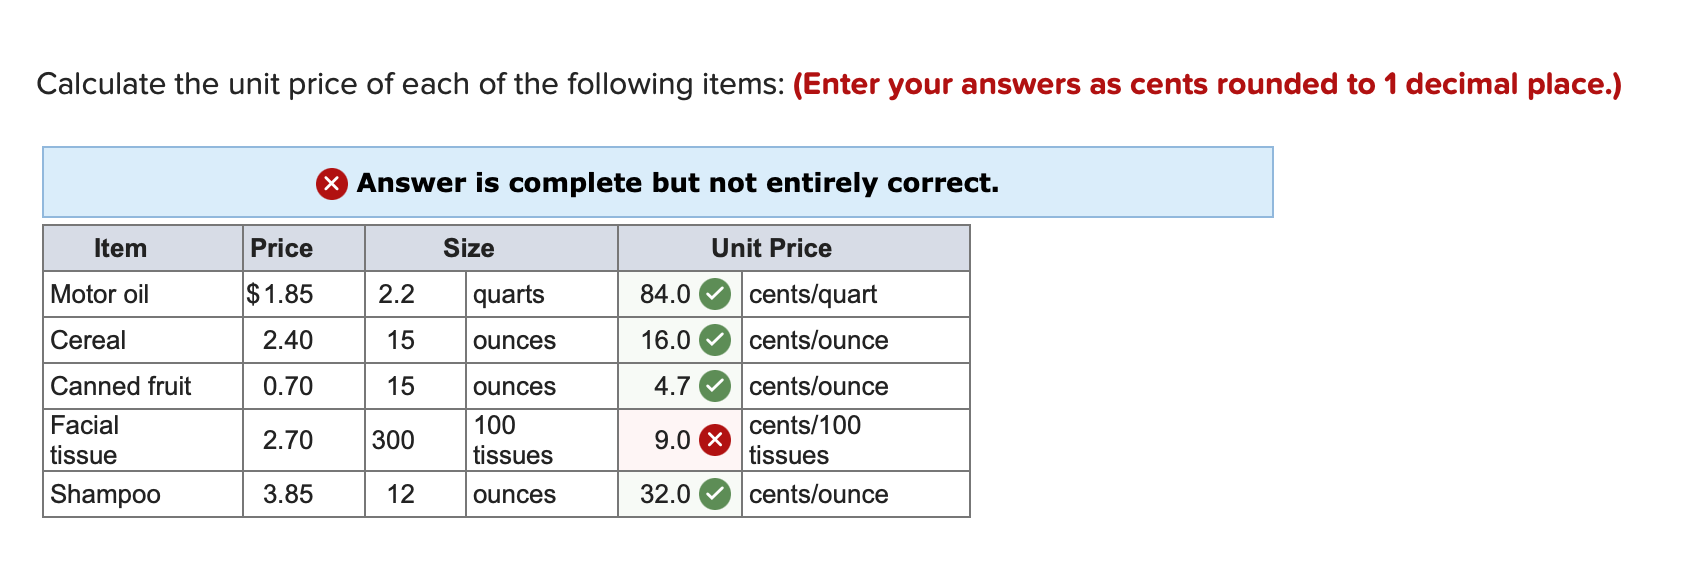Screen dimensions: 1688x584
Task: Click the green checkmark beside Canned fruit answer
Action: click(x=713, y=386)
